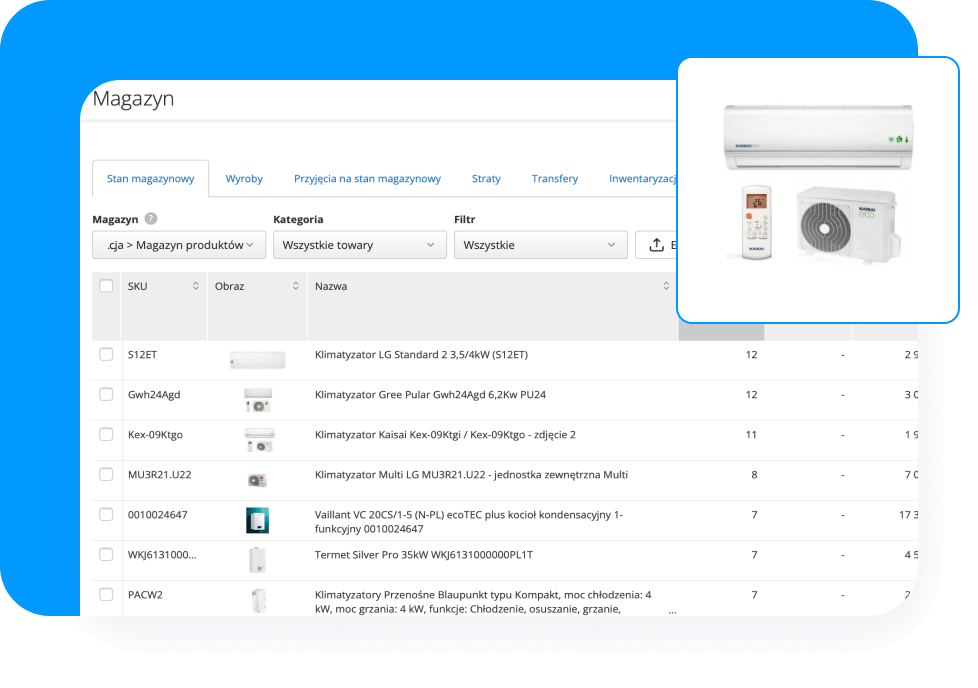The image size is (978, 688).
Task: Open the Magazyn produktów warehouse dropdown
Action: click(178, 244)
